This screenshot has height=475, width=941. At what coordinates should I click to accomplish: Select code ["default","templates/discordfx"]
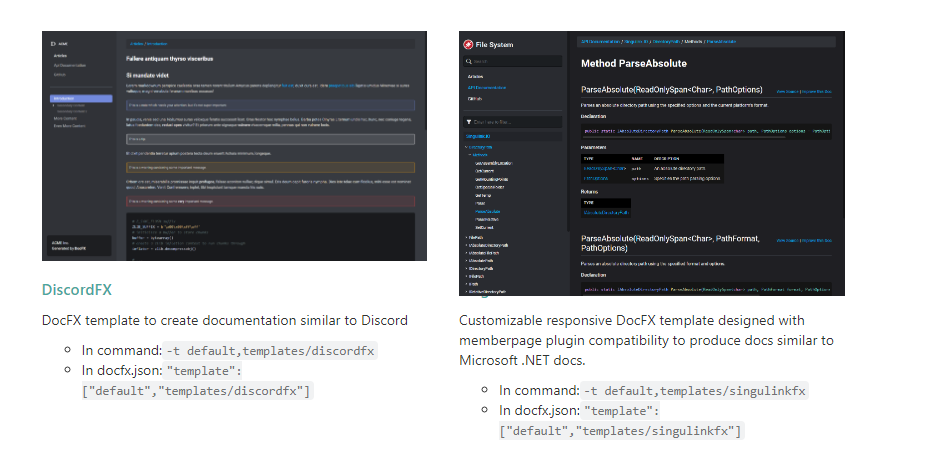[196, 391]
